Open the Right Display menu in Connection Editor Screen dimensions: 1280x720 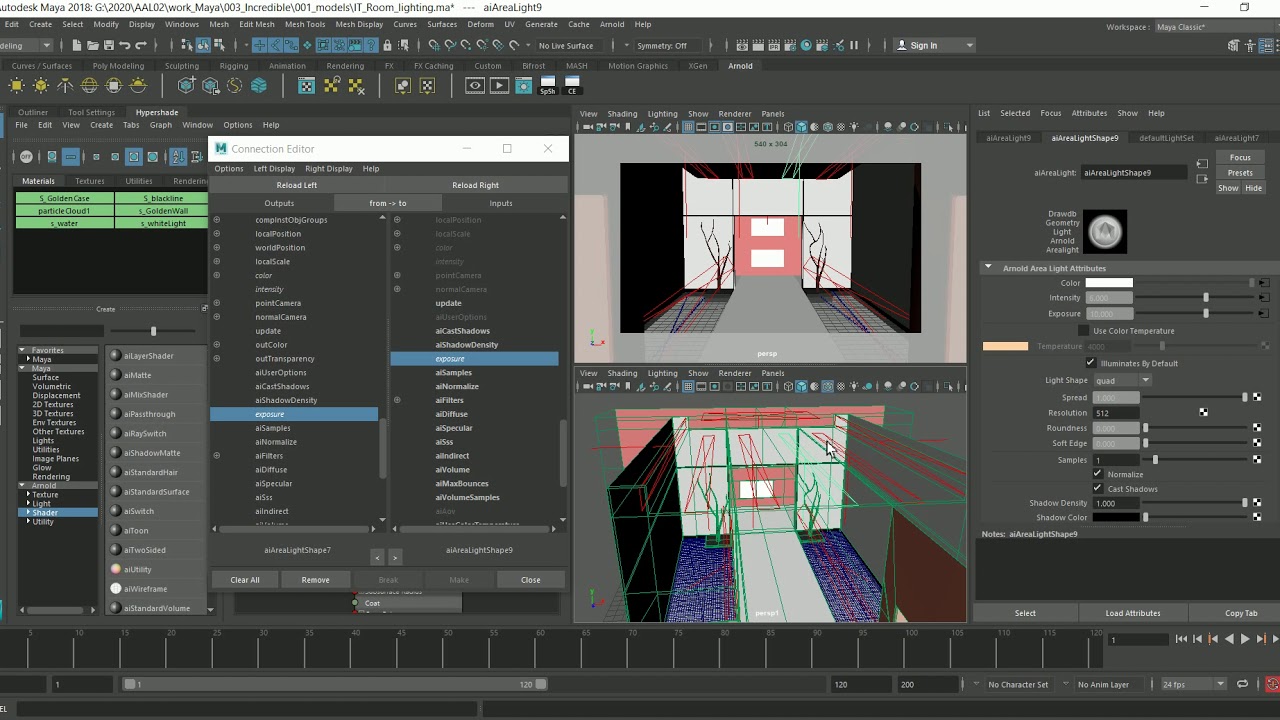(329, 168)
